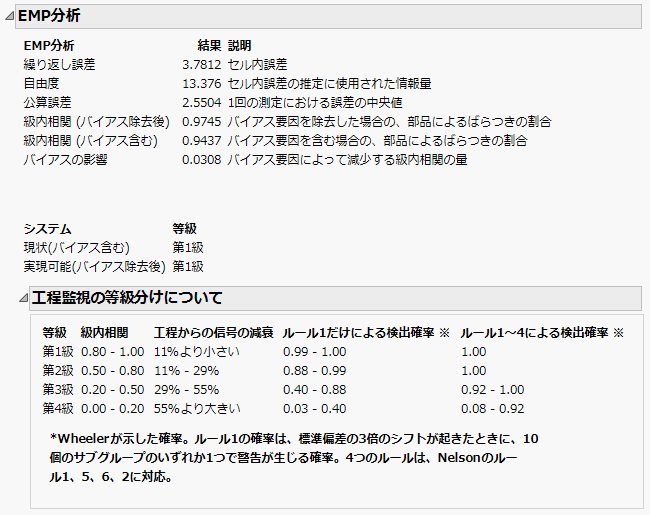Select the 13.376 result value
Viewport: 650px width, 515px height.
point(201,84)
